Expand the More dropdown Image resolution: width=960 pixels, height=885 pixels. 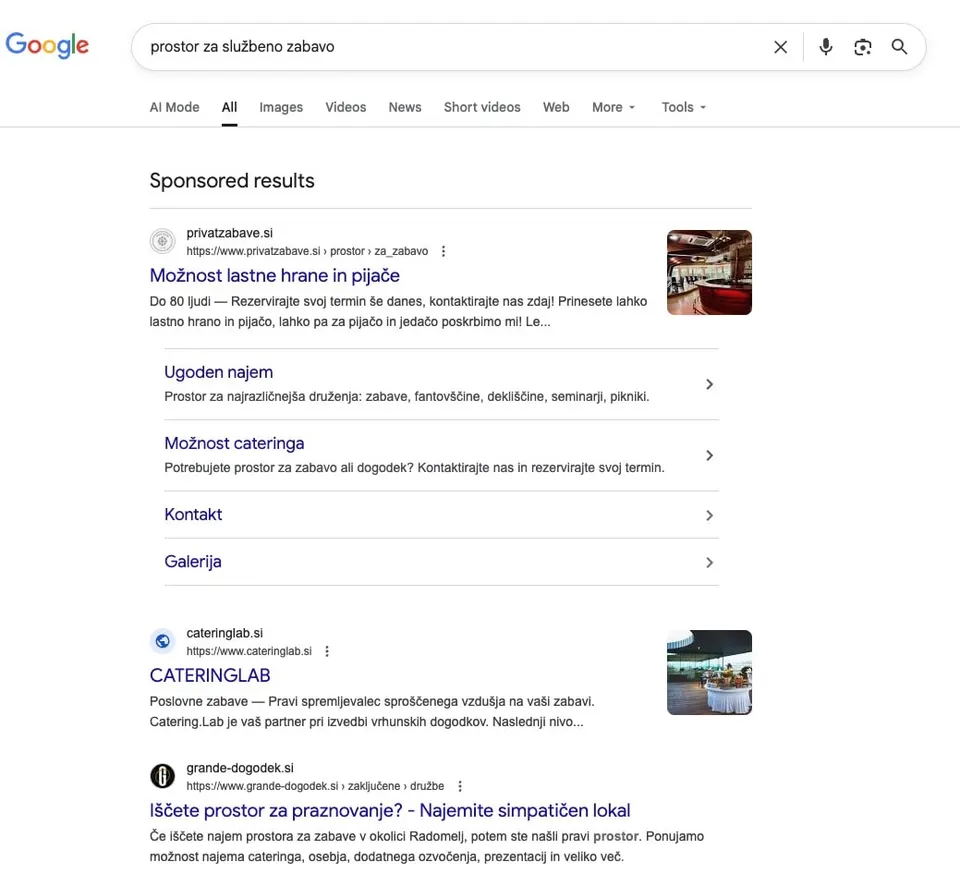[613, 107]
